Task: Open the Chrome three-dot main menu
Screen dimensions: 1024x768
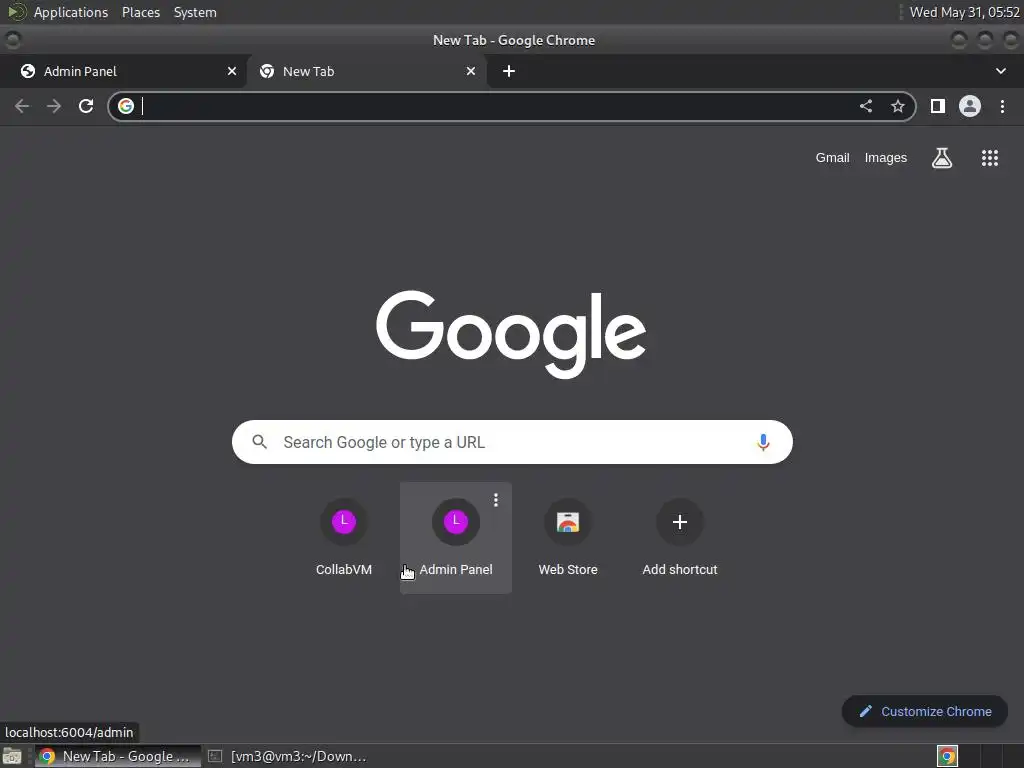Action: pos(1002,106)
